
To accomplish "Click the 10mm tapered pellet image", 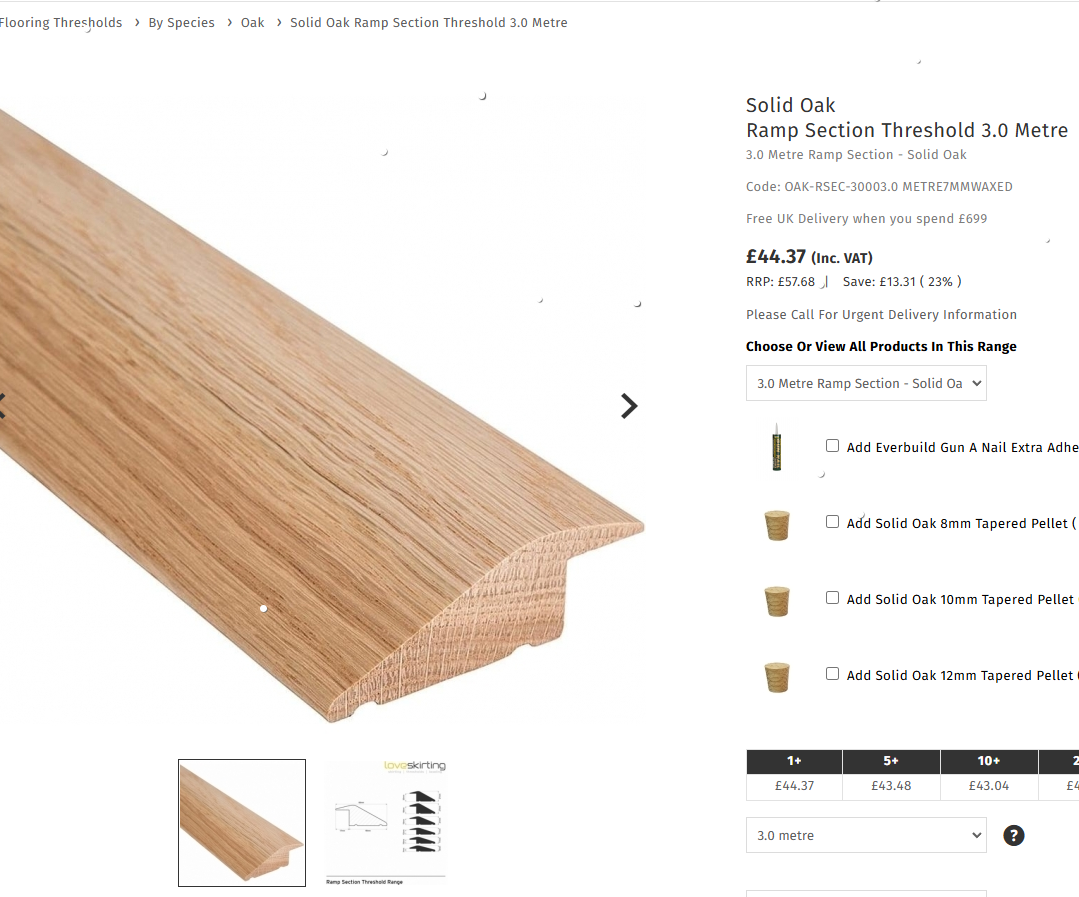I will point(777,601).
